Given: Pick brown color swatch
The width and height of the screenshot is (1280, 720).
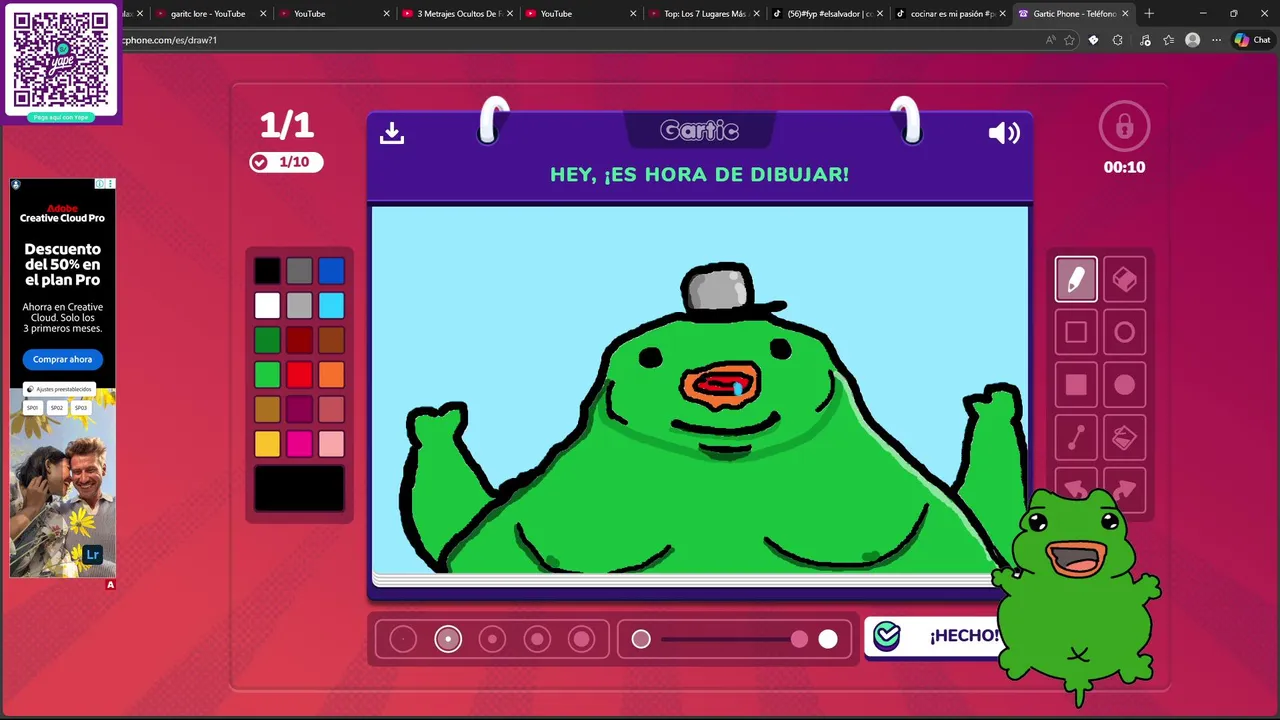Looking at the screenshot, I should tap(331, 340).
